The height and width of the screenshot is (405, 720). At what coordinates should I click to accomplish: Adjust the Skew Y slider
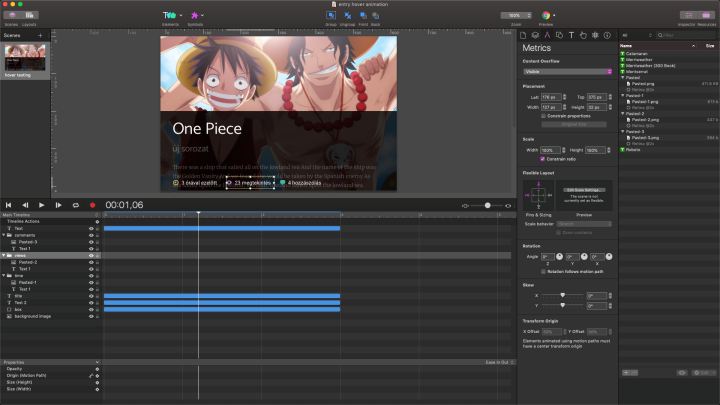click(562, 305)
